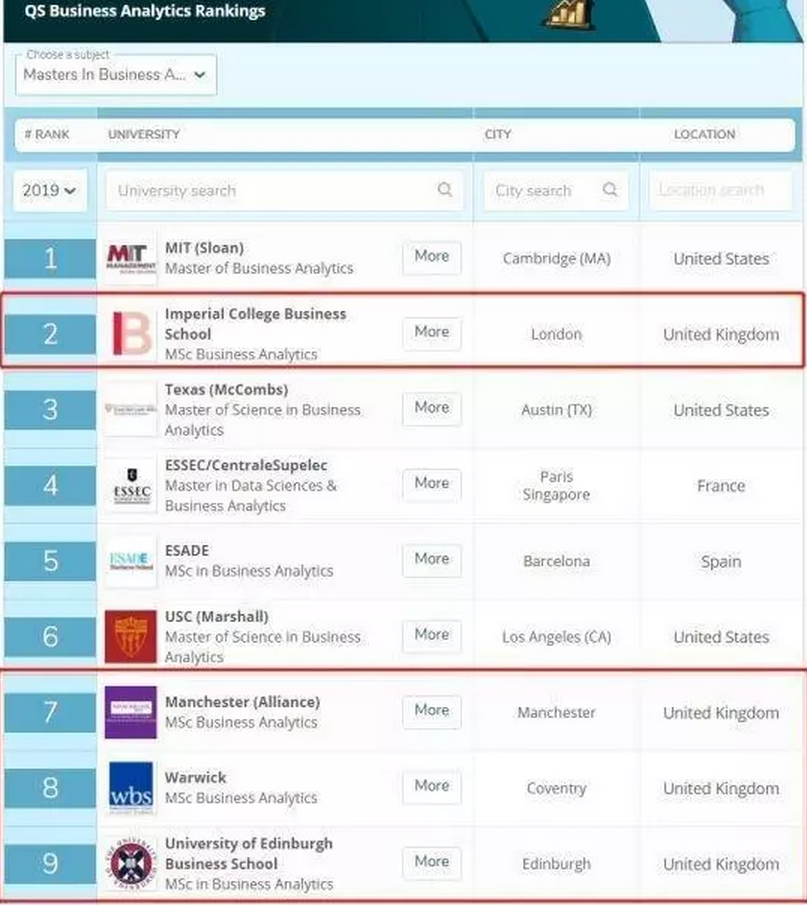Click the Austin (TX) city cell
Viewport: 807px width, 905px height.
tap(556, 410)
